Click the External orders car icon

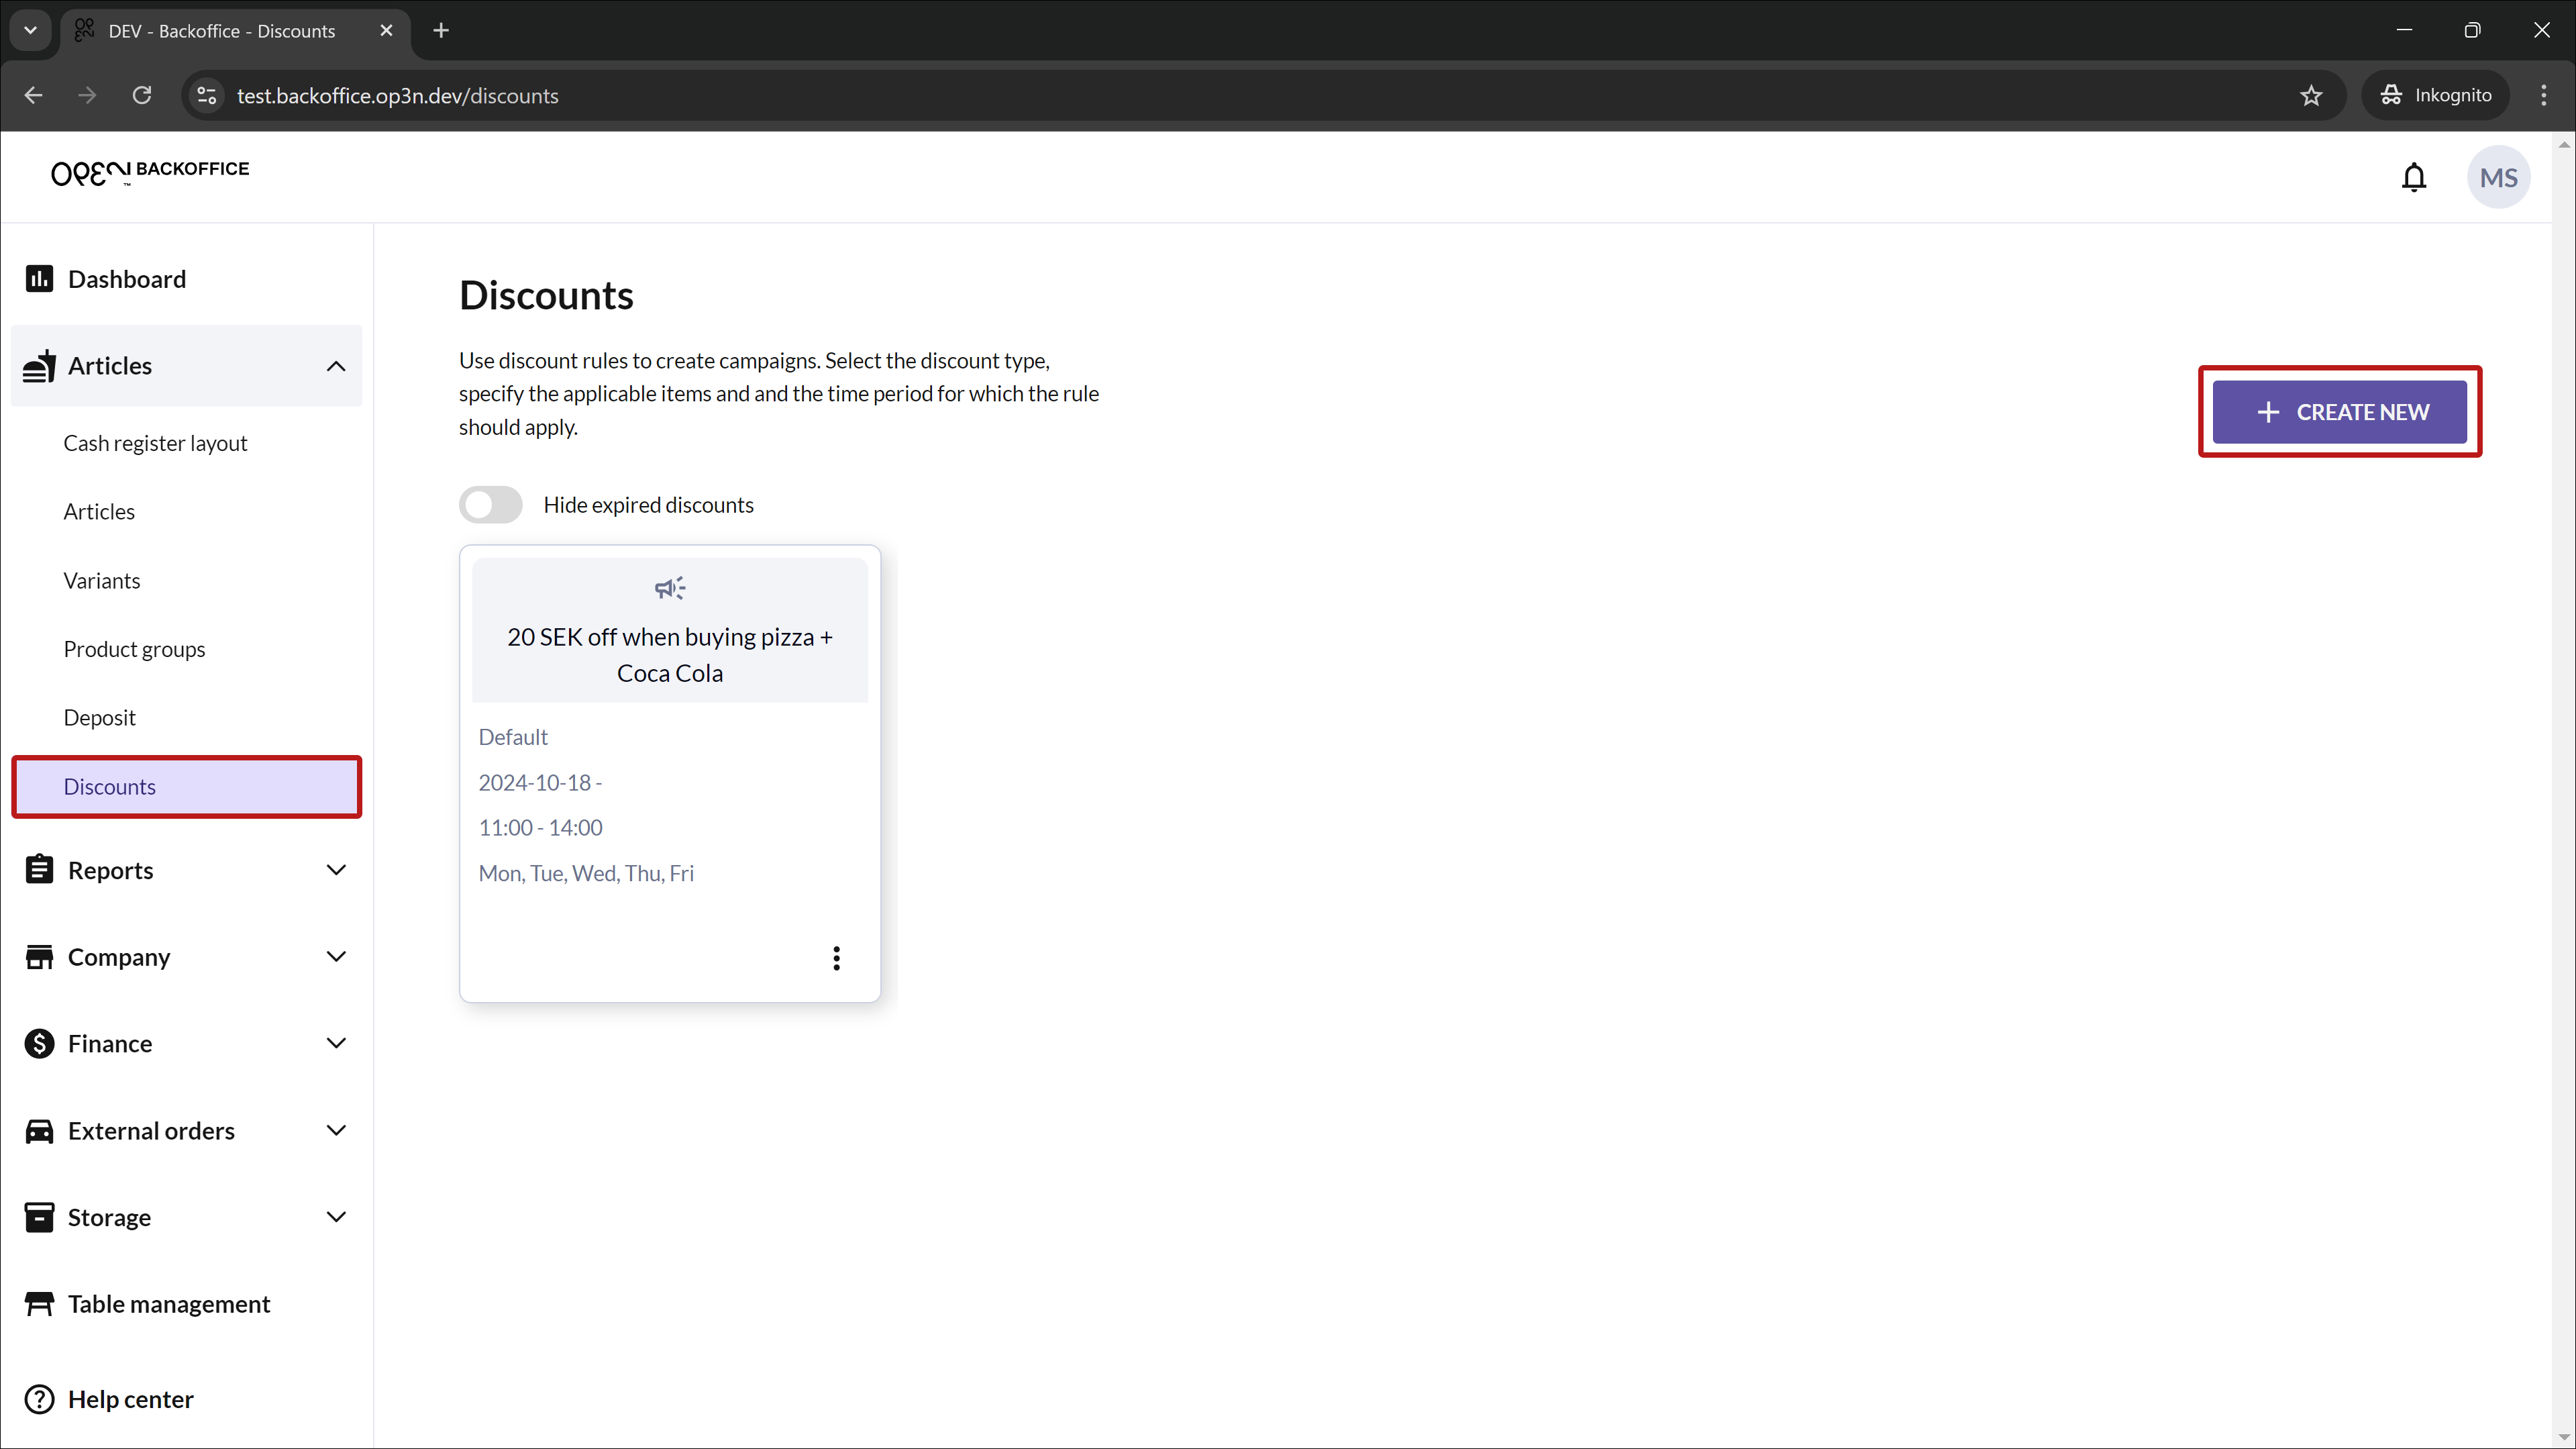tap(39, 1131)
